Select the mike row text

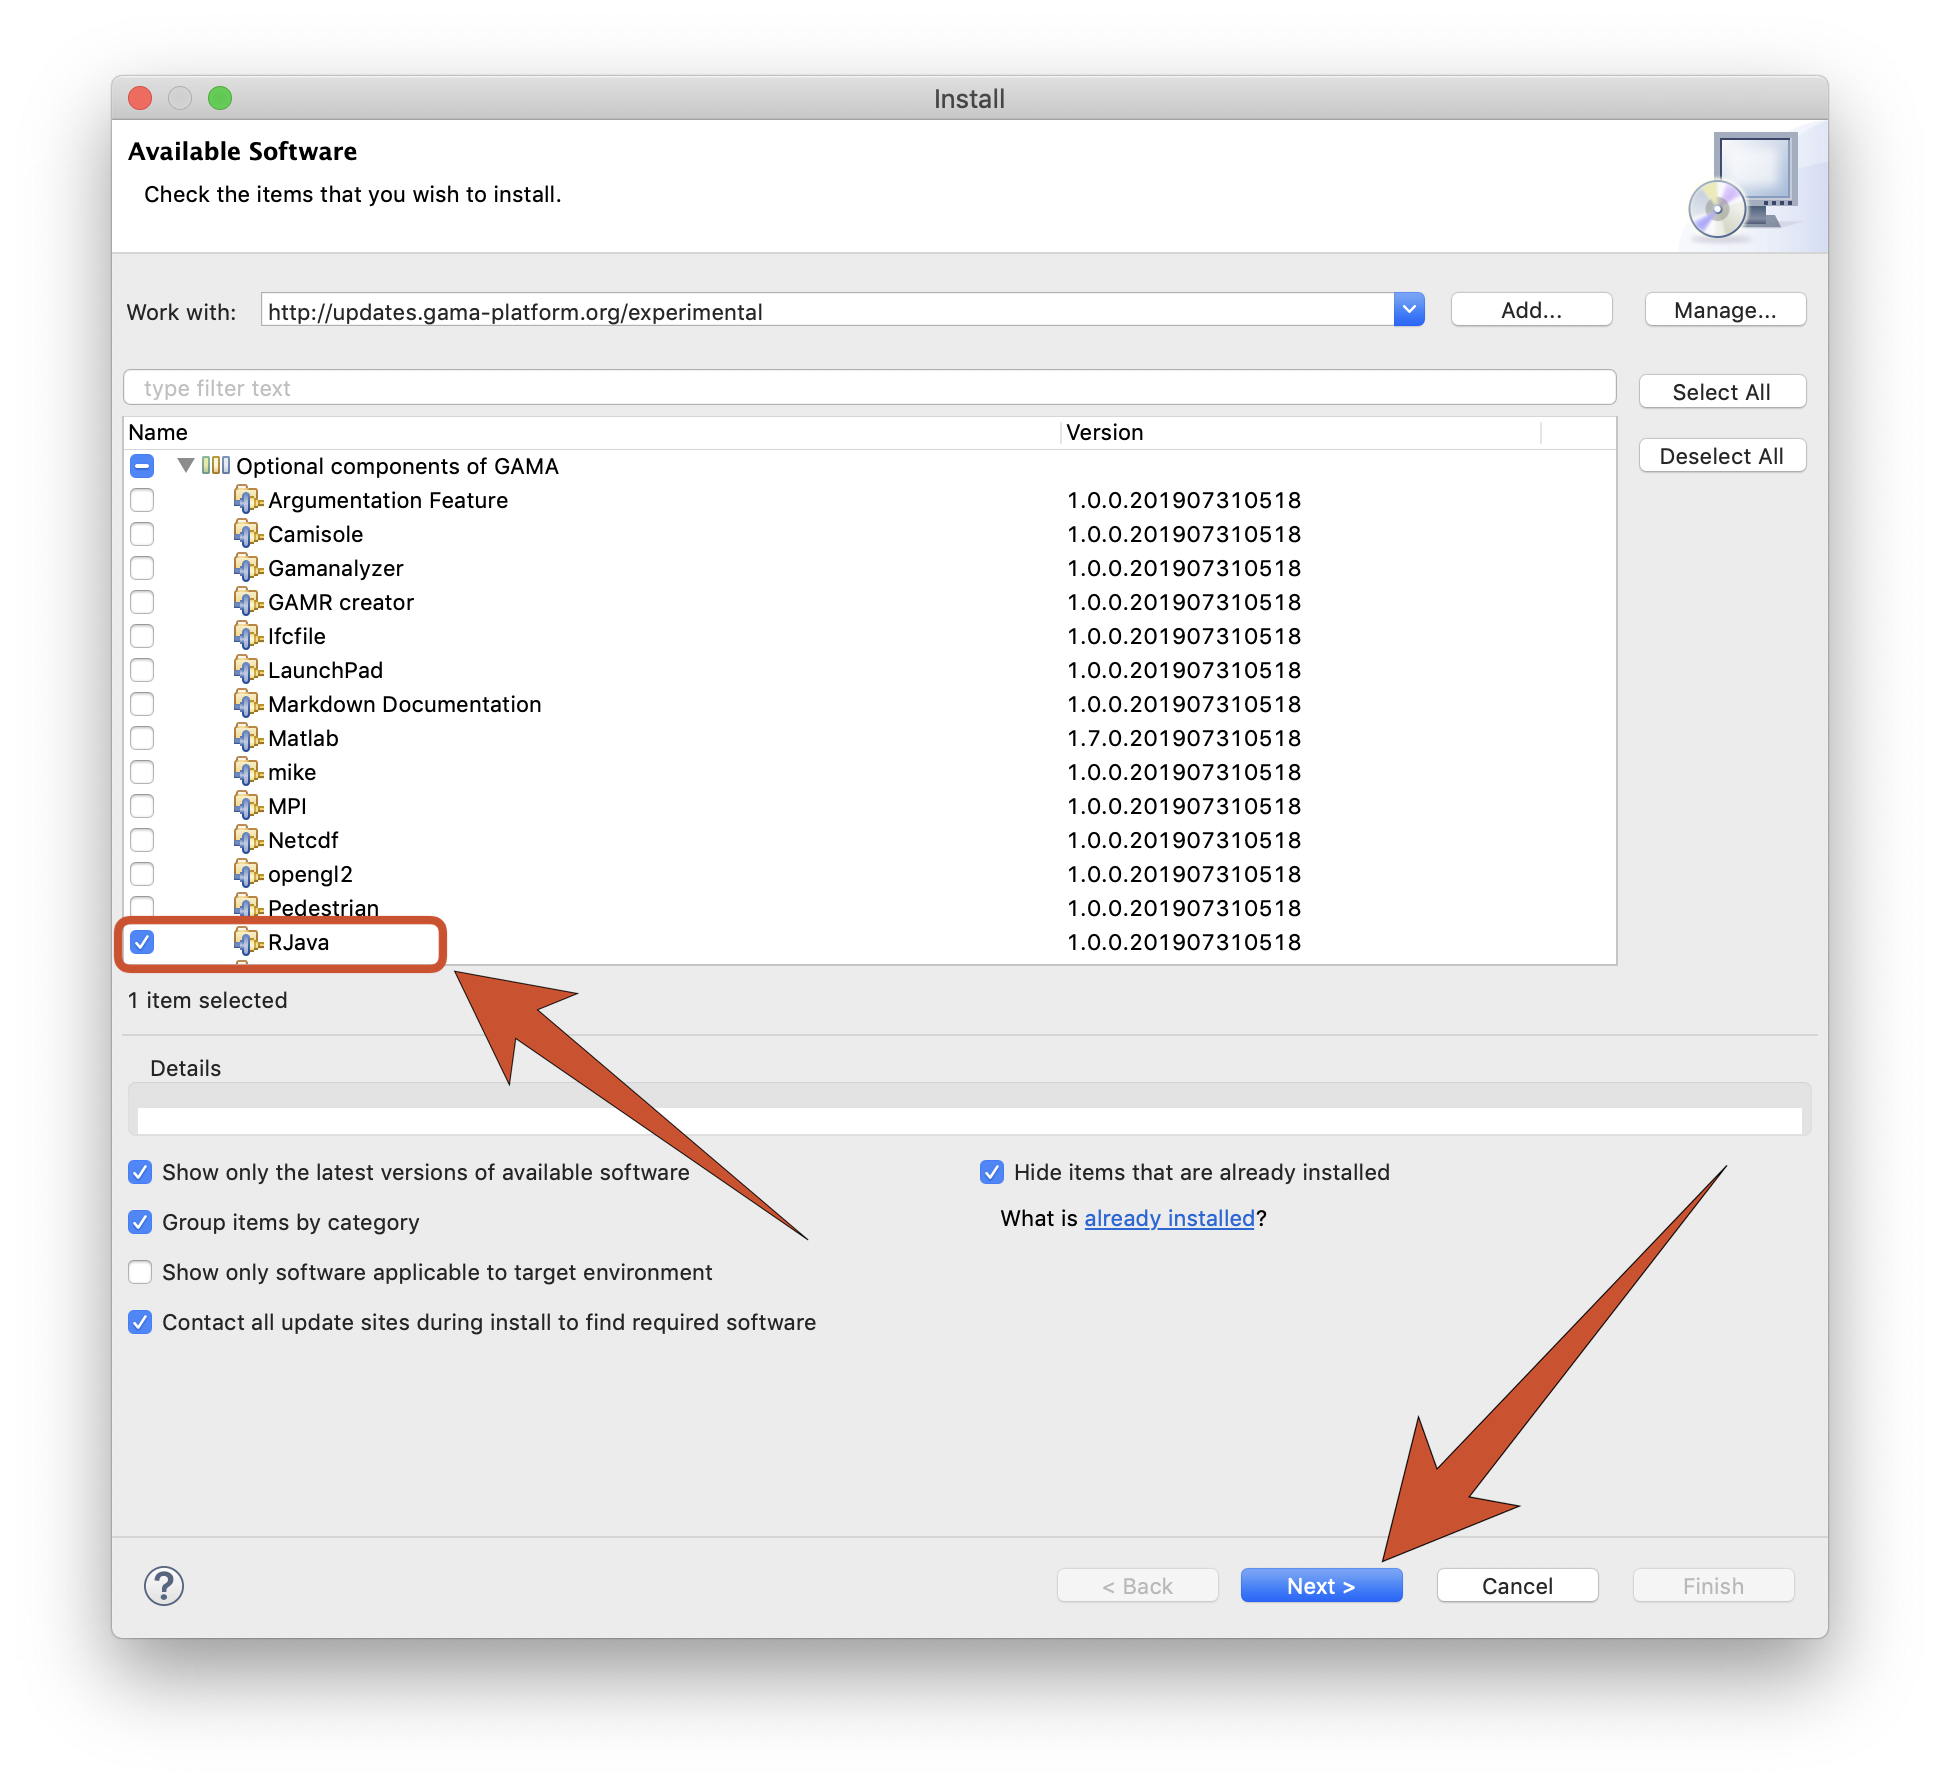[x=292, y=772]
